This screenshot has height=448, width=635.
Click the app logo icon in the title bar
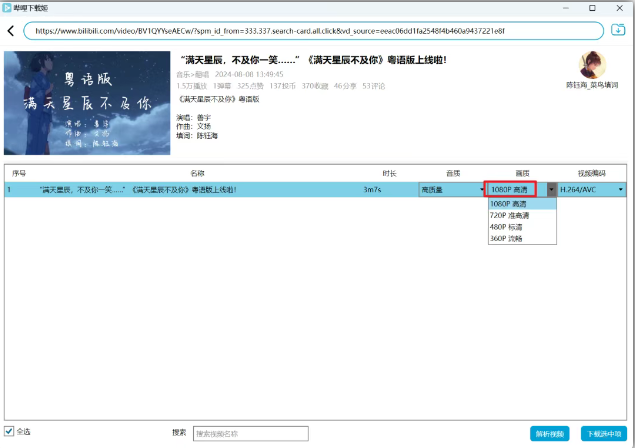tap(6, 8)
